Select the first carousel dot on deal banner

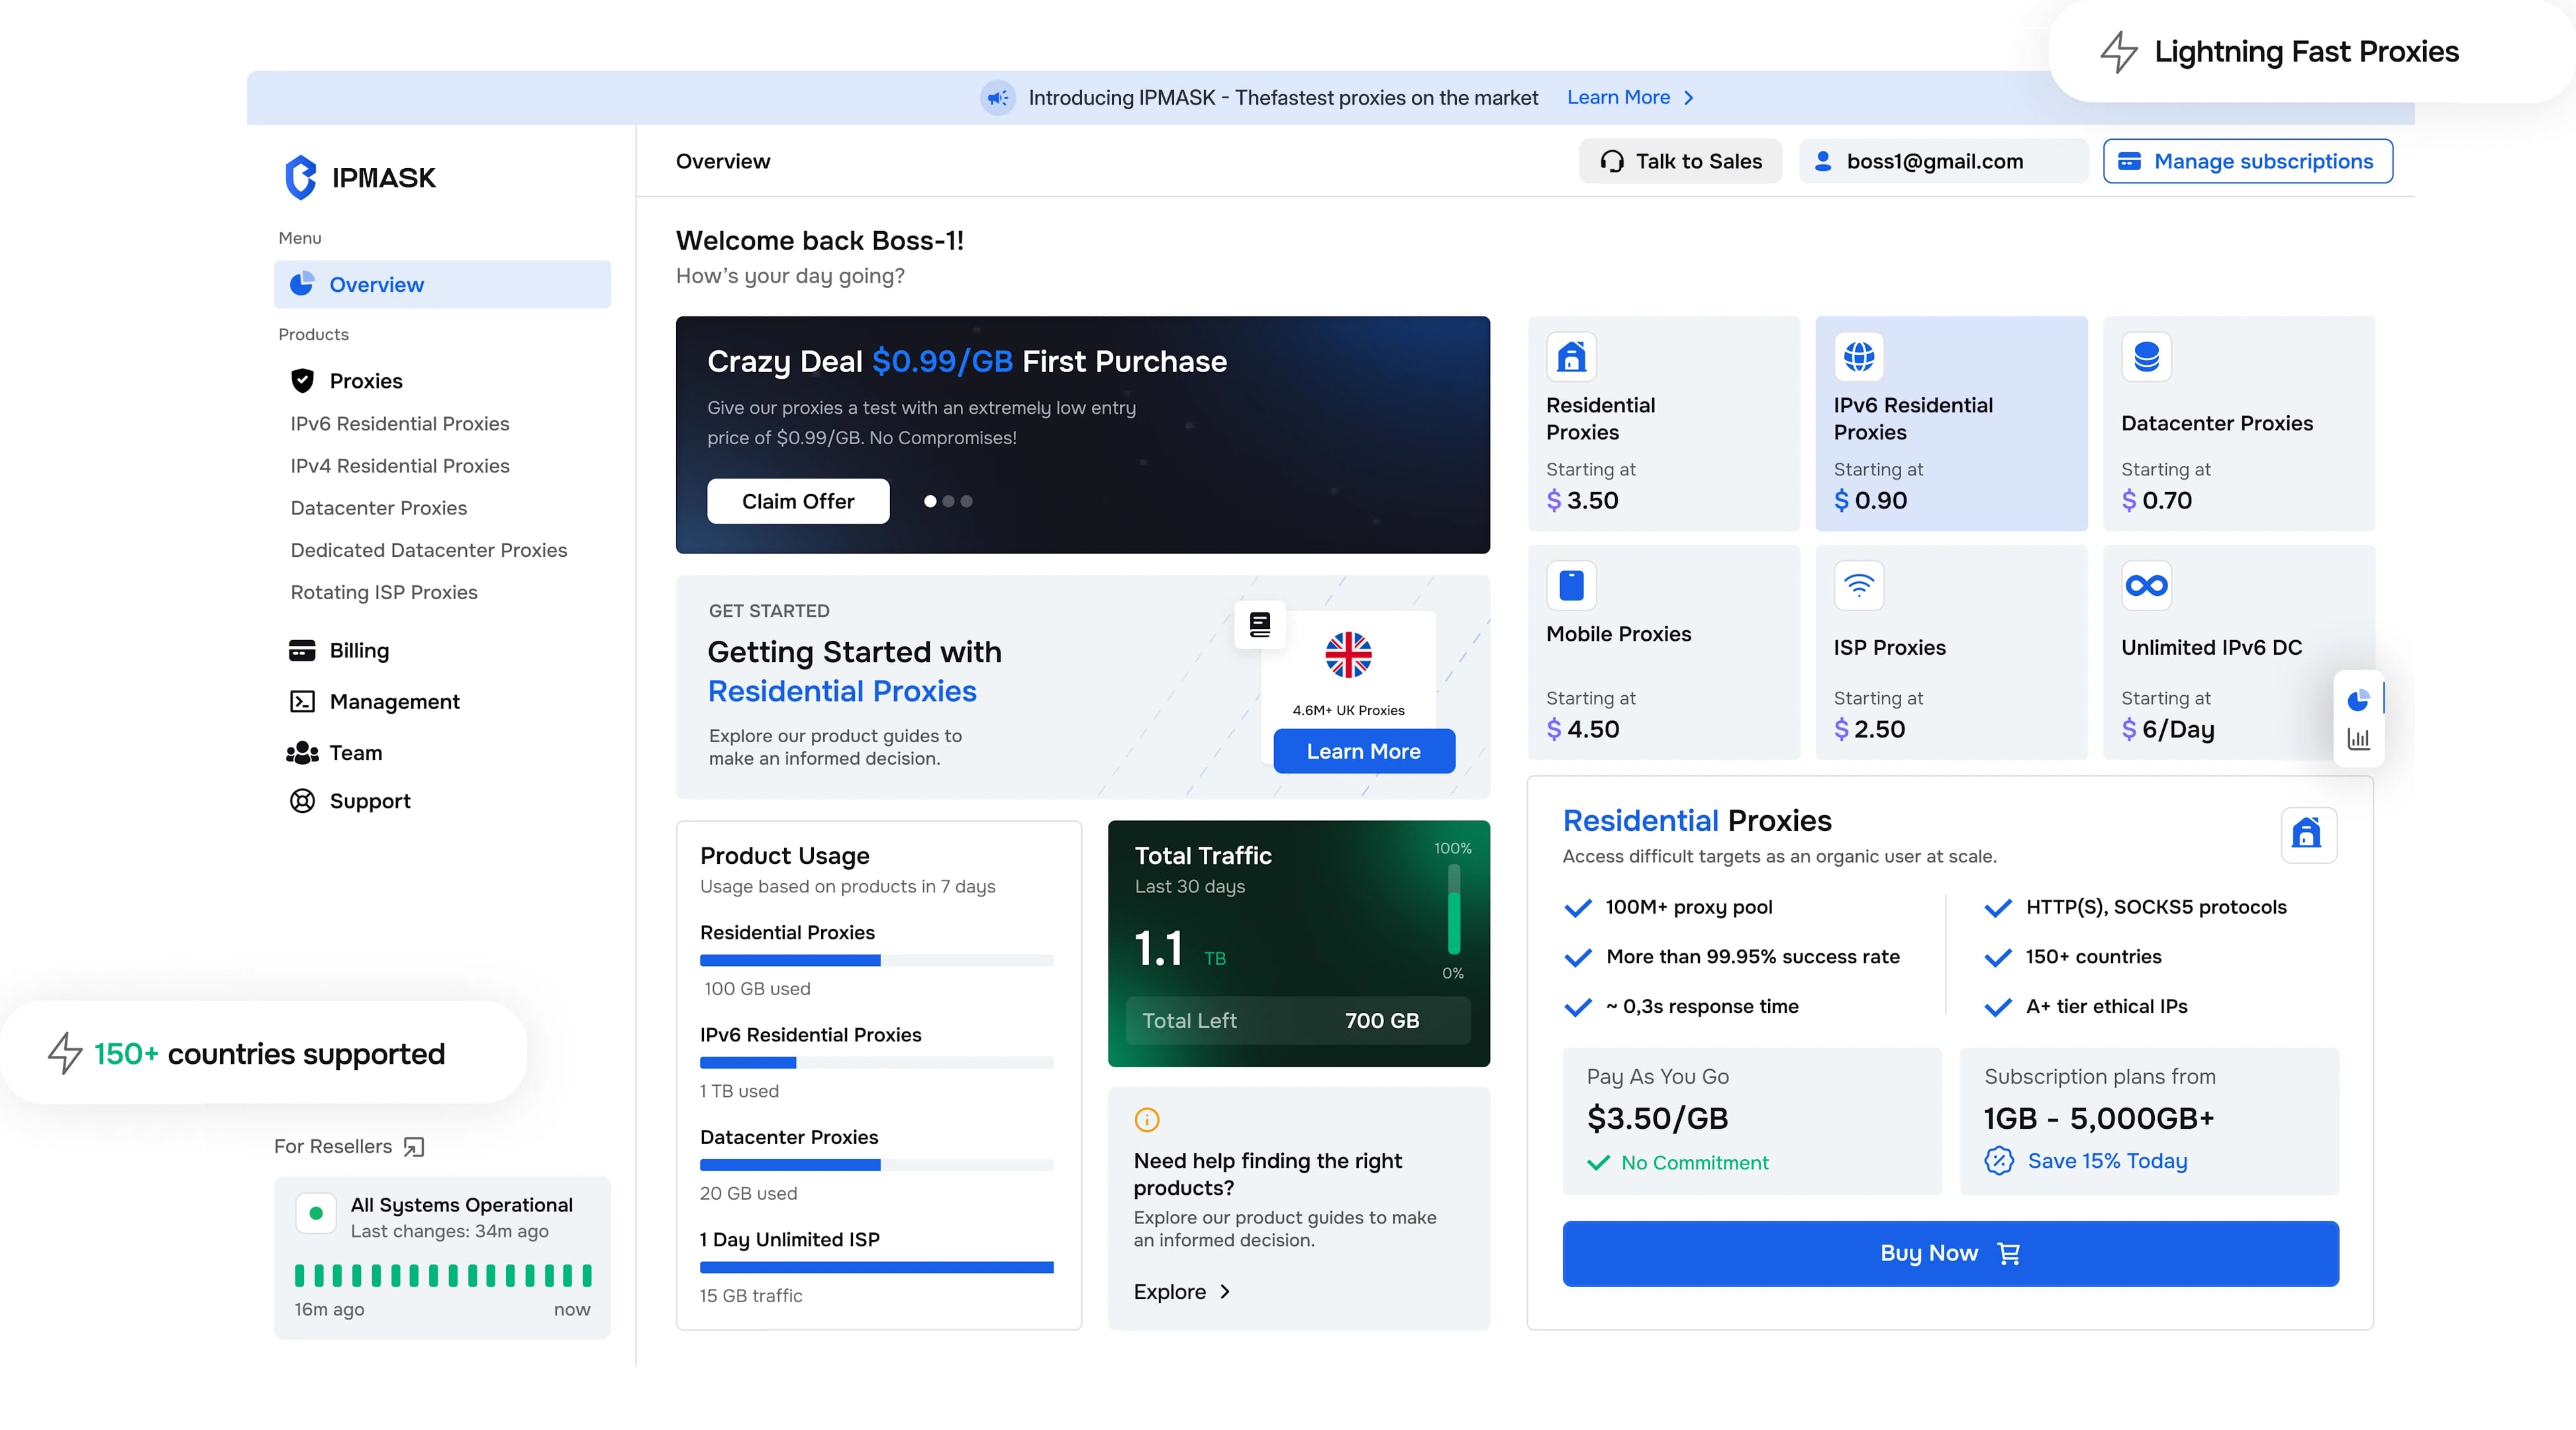click(930, 501)
